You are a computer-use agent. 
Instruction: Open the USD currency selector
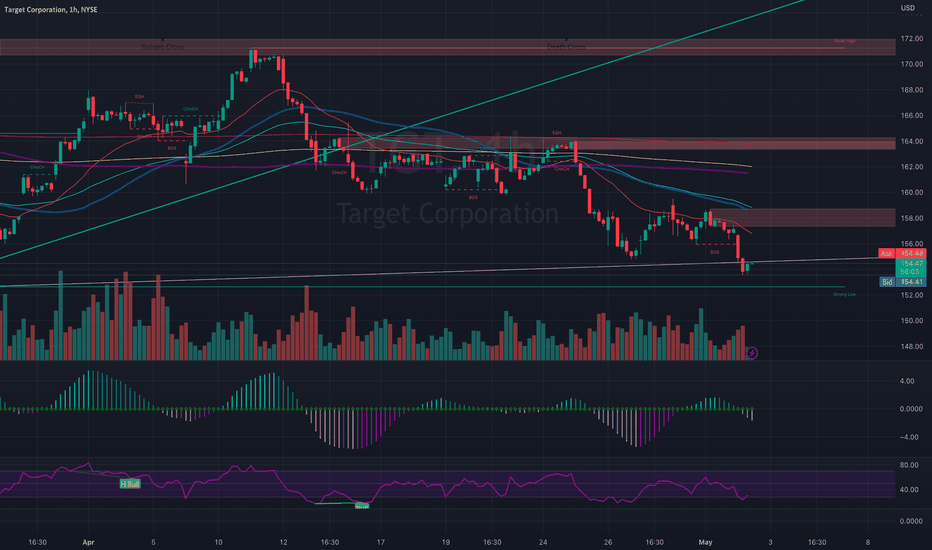908,8
